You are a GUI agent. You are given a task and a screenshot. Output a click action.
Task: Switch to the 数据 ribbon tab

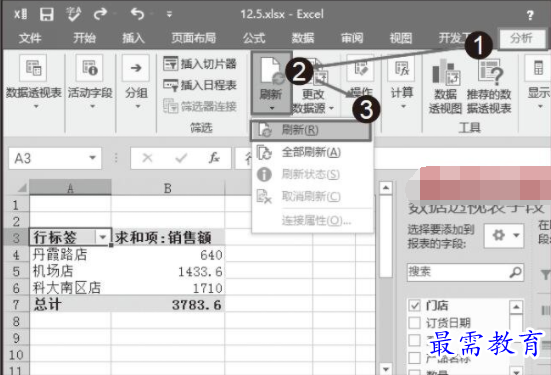(303, 38)
